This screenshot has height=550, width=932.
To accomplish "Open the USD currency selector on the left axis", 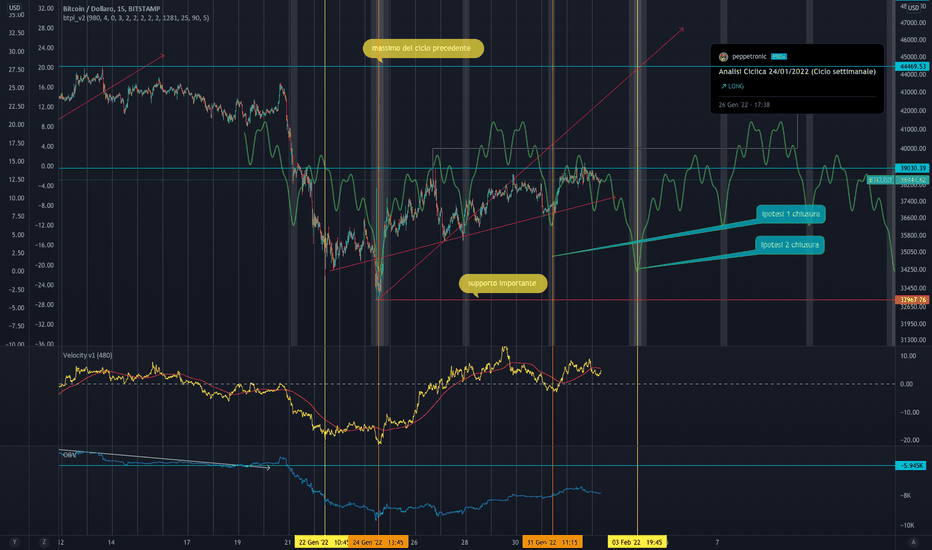I will (14, 8).
